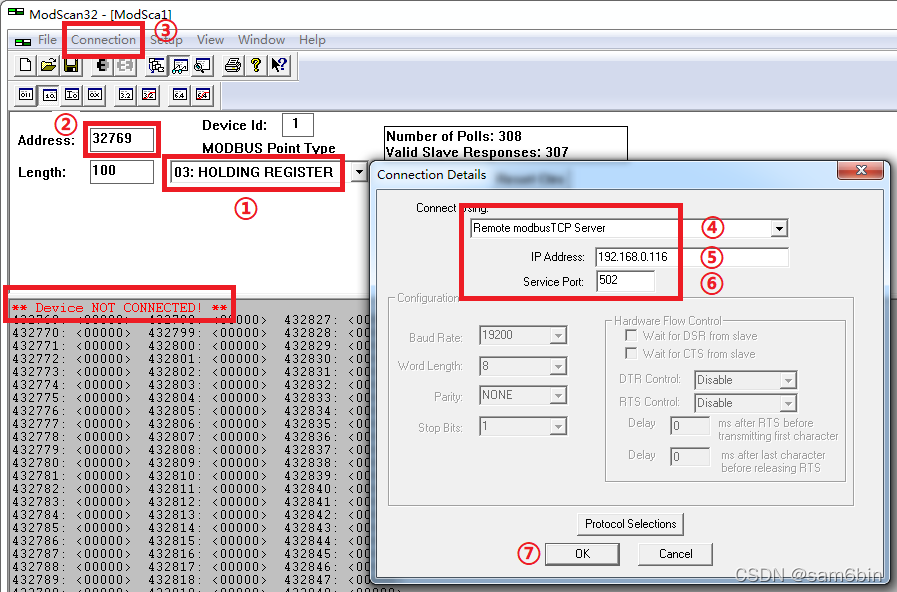This screenshot has height=592, width=897.
Task: Open the File menu
Action: (47, 40)
